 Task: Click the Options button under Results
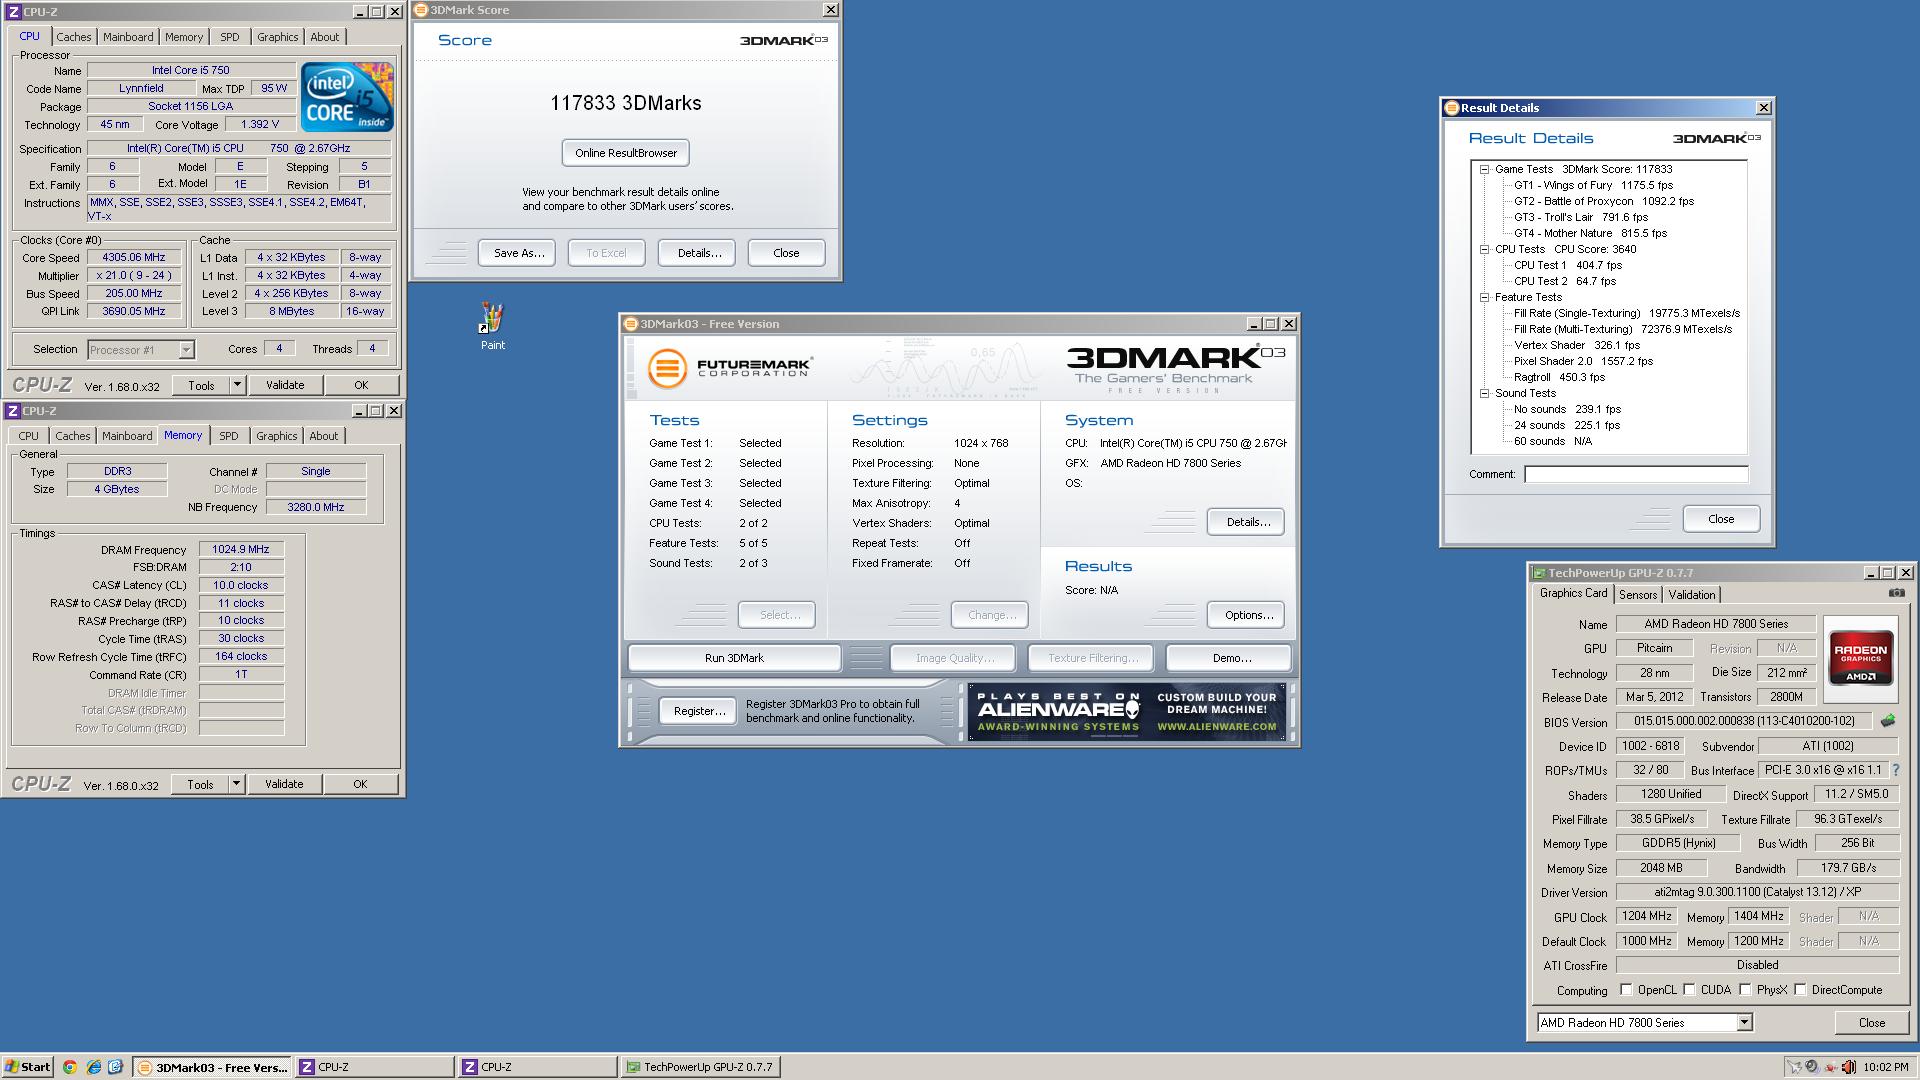[1247, 615]
